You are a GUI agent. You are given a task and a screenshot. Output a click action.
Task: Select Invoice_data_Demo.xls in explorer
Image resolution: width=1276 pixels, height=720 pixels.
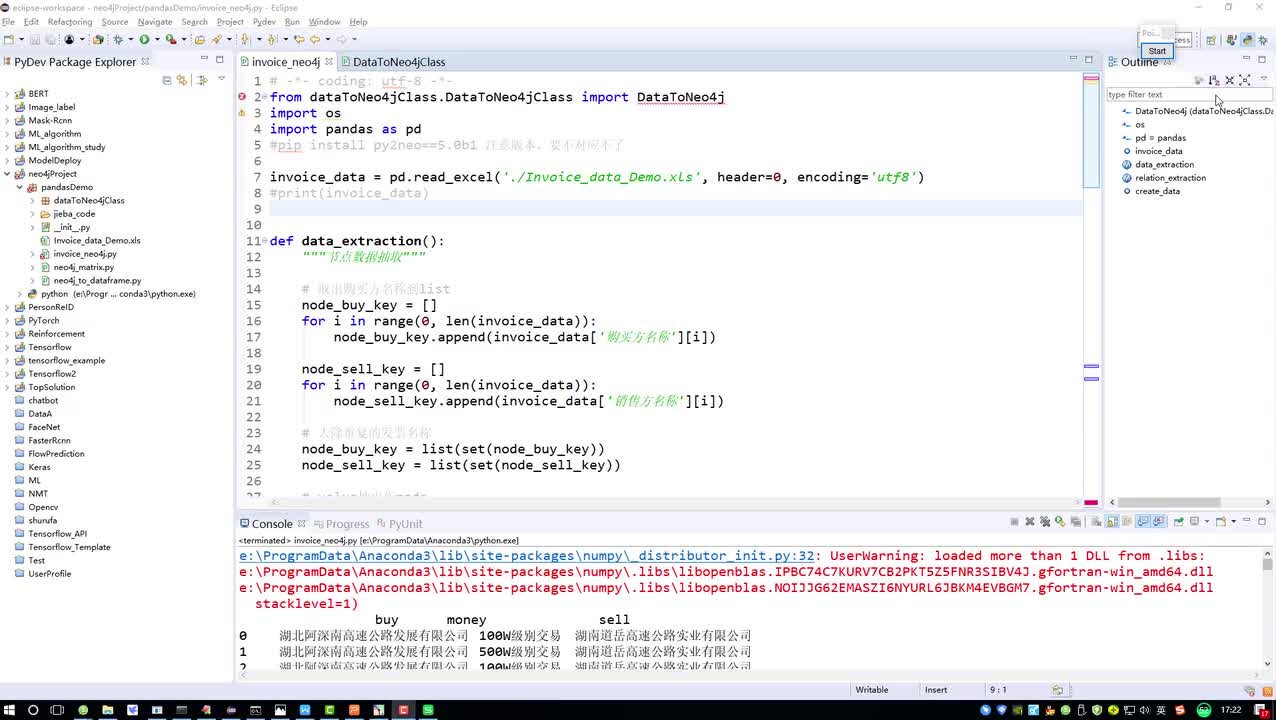(x=97, y=241)
